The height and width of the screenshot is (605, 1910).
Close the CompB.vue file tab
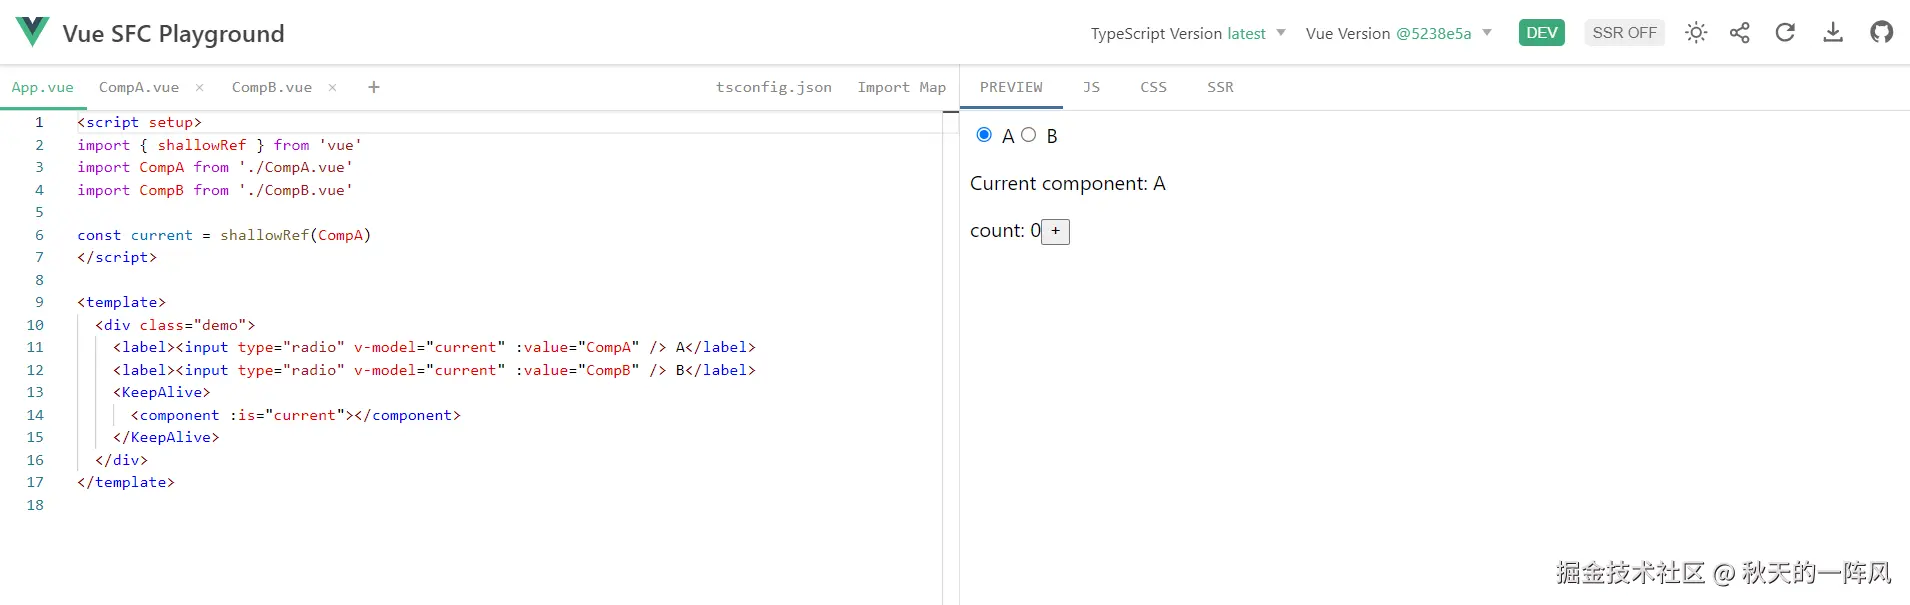332,88
